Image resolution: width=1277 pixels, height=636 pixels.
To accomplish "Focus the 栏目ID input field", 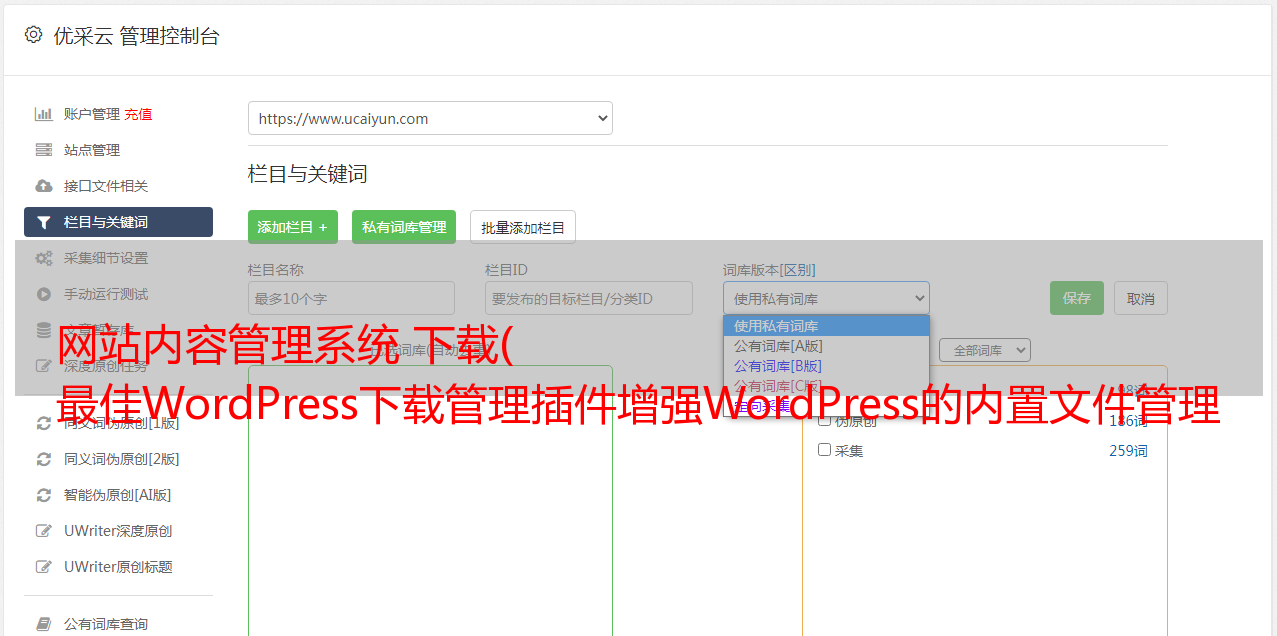I will (x=589, y=298).
